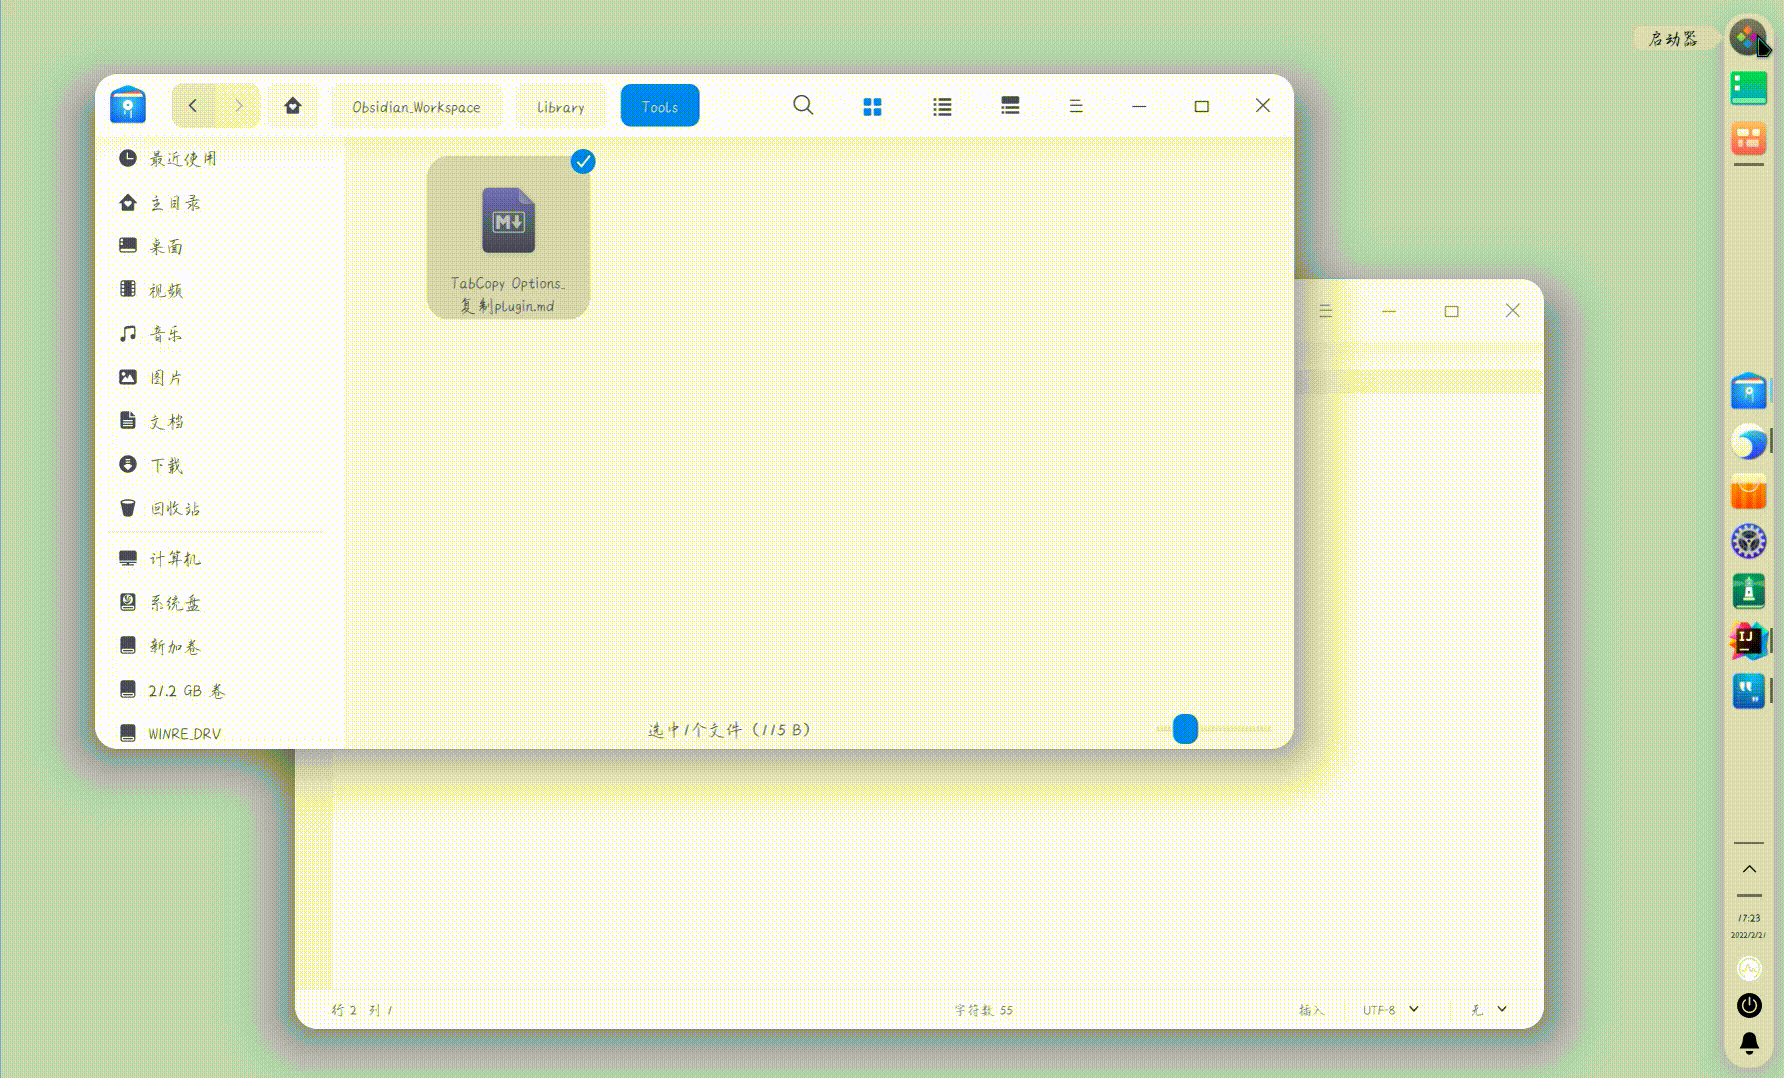Go forward in file manager history

(x=238, y=106)
